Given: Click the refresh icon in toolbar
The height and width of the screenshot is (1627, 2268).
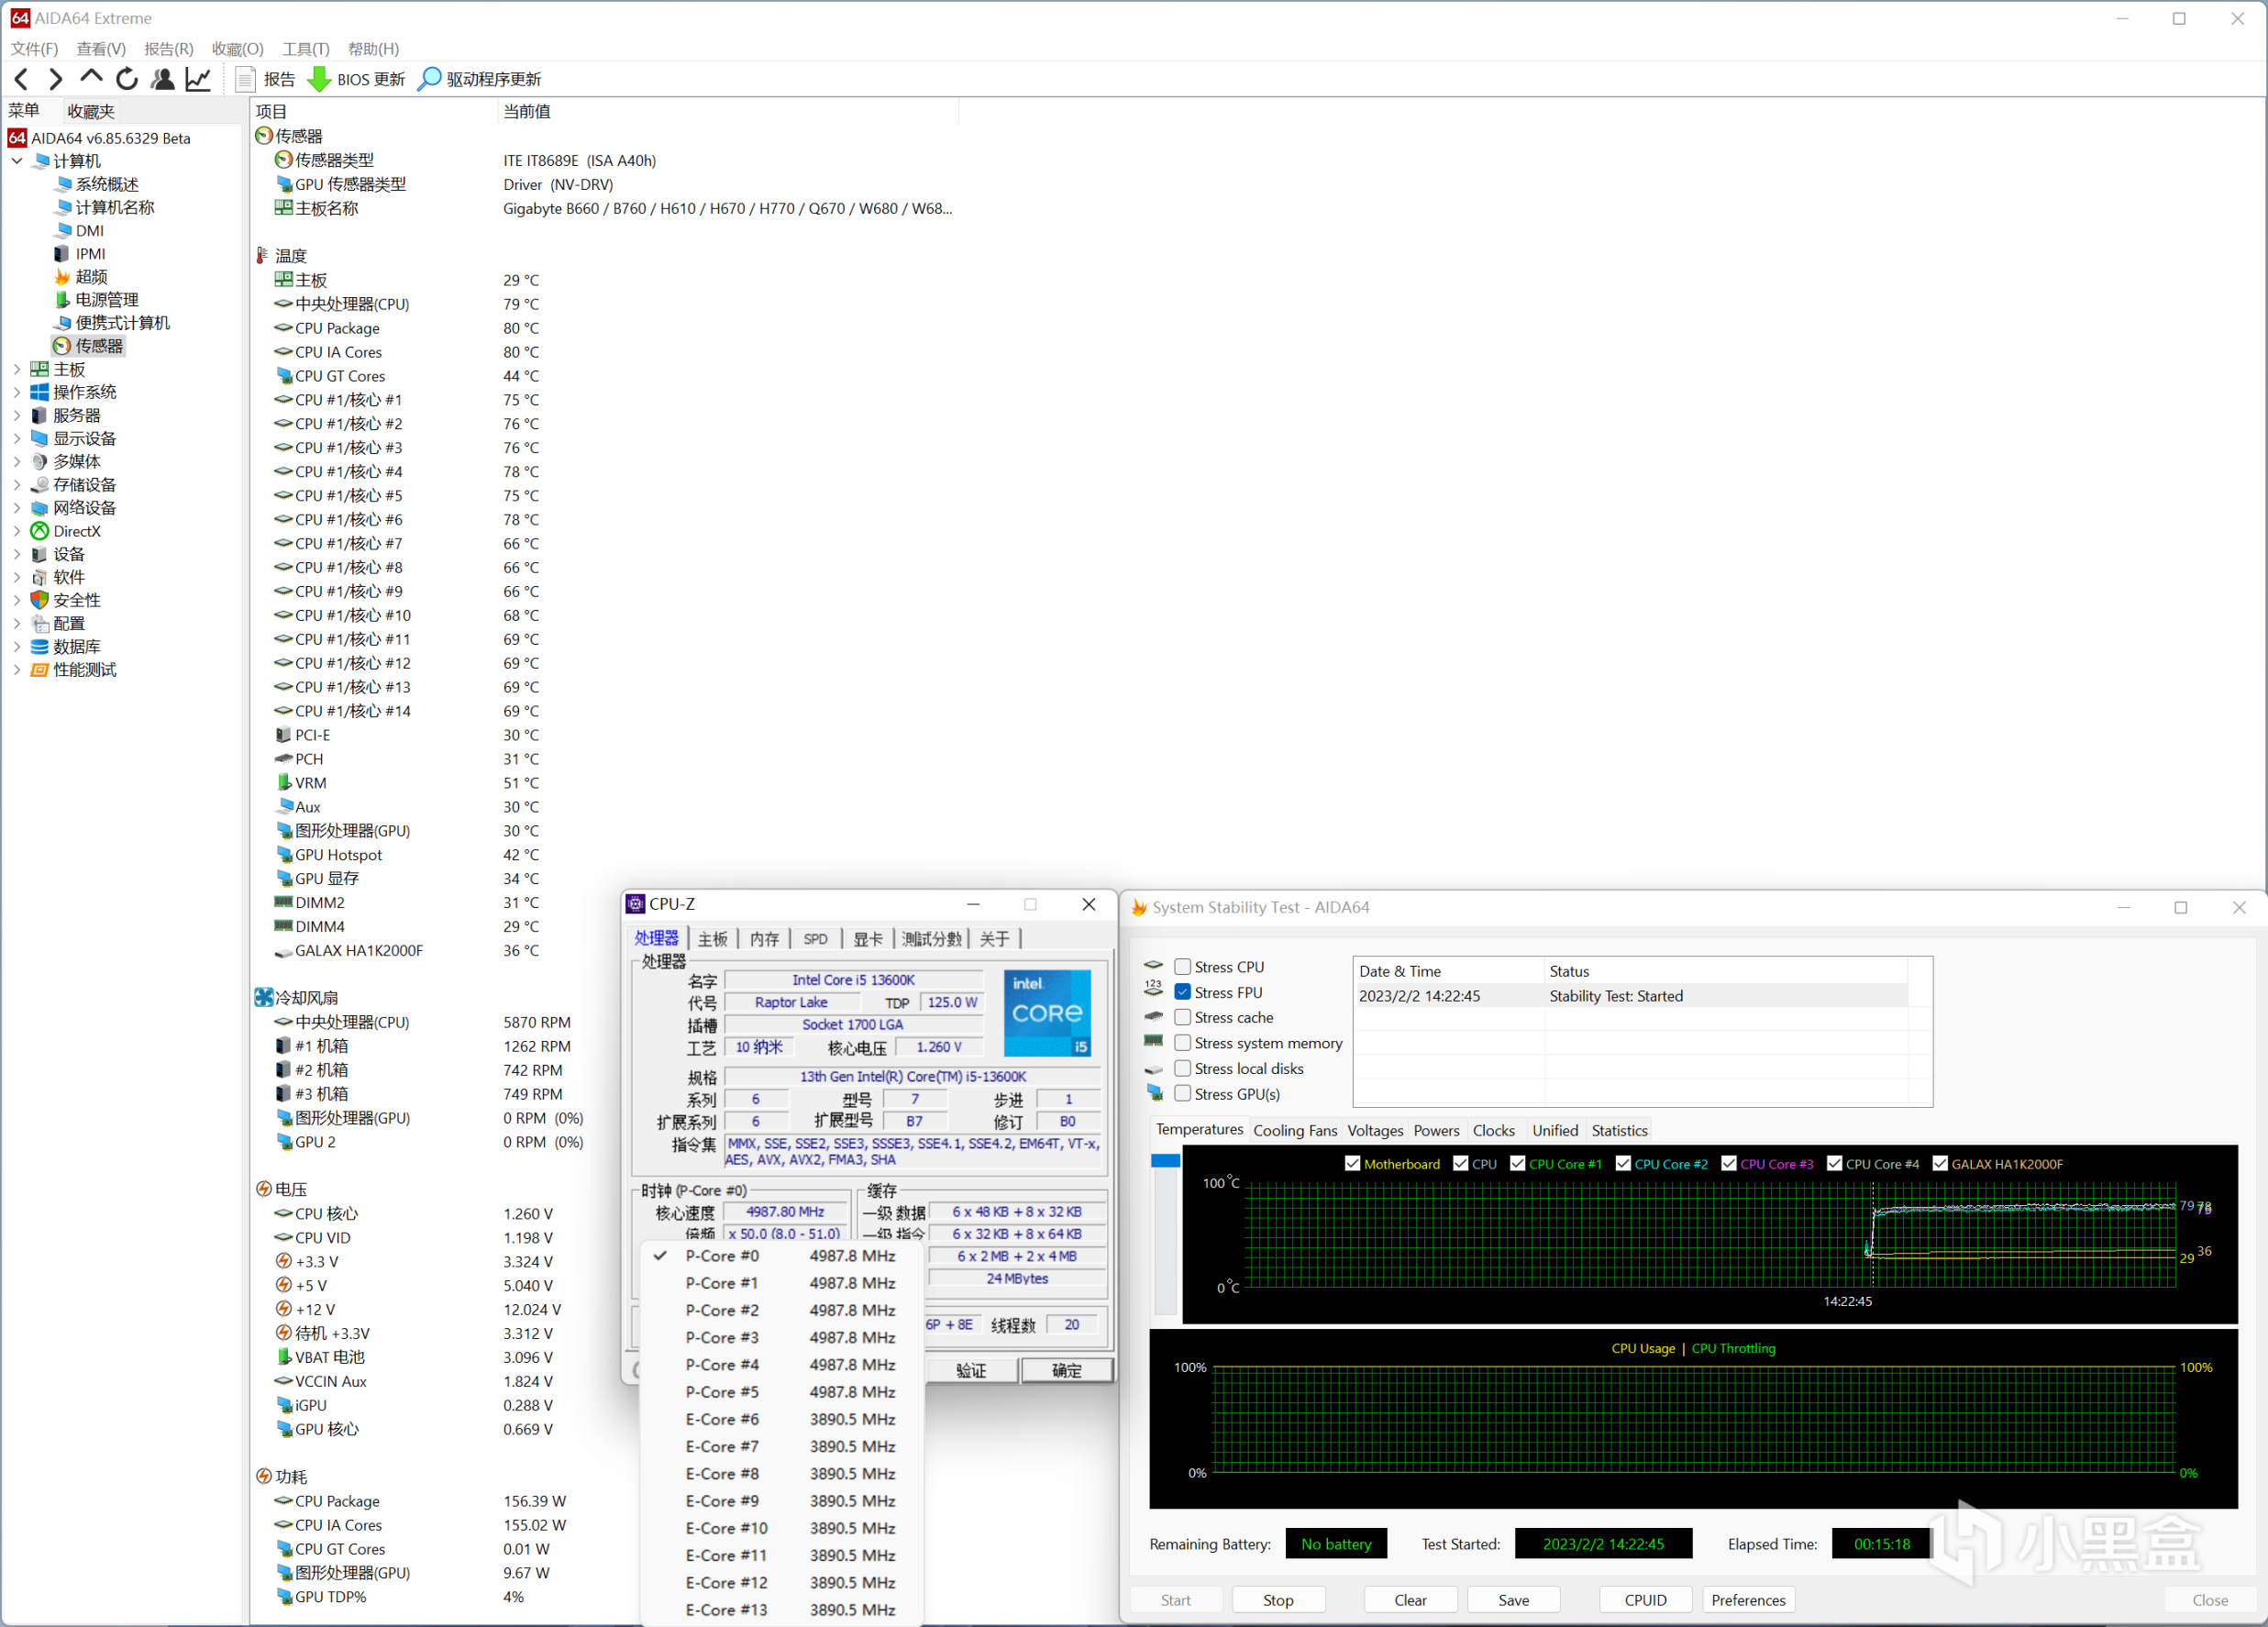Looking at the screenshot, I should 127,79.
